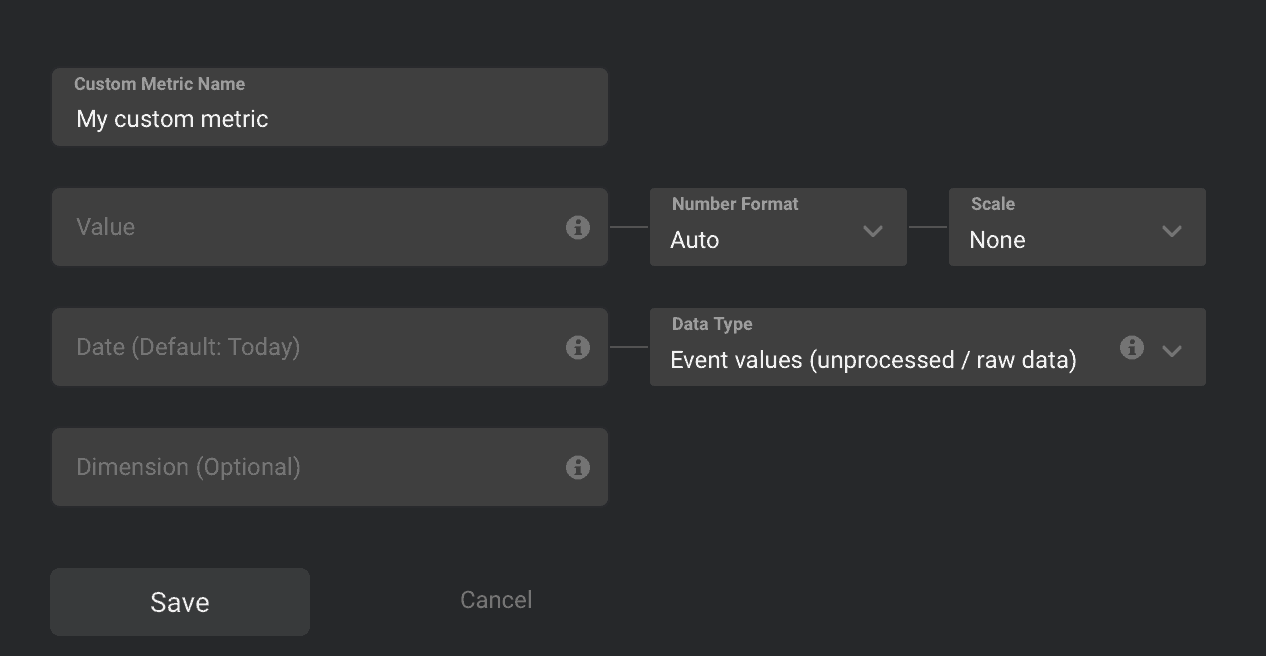Focus the Value input field
The height and width of the screenshot is (656, 1266).
(300, 227)
